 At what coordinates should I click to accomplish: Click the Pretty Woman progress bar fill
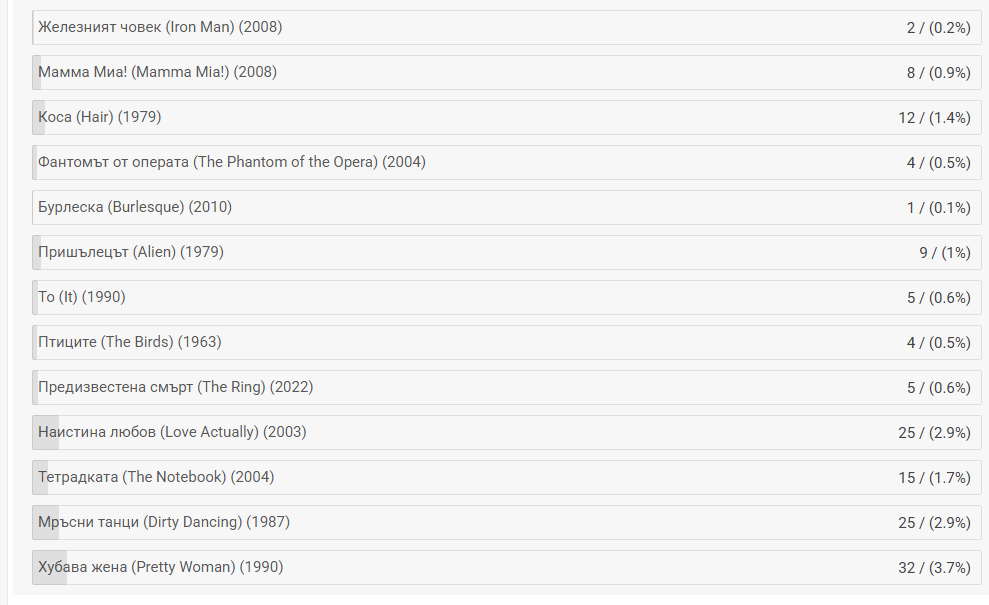pos(50,567)
